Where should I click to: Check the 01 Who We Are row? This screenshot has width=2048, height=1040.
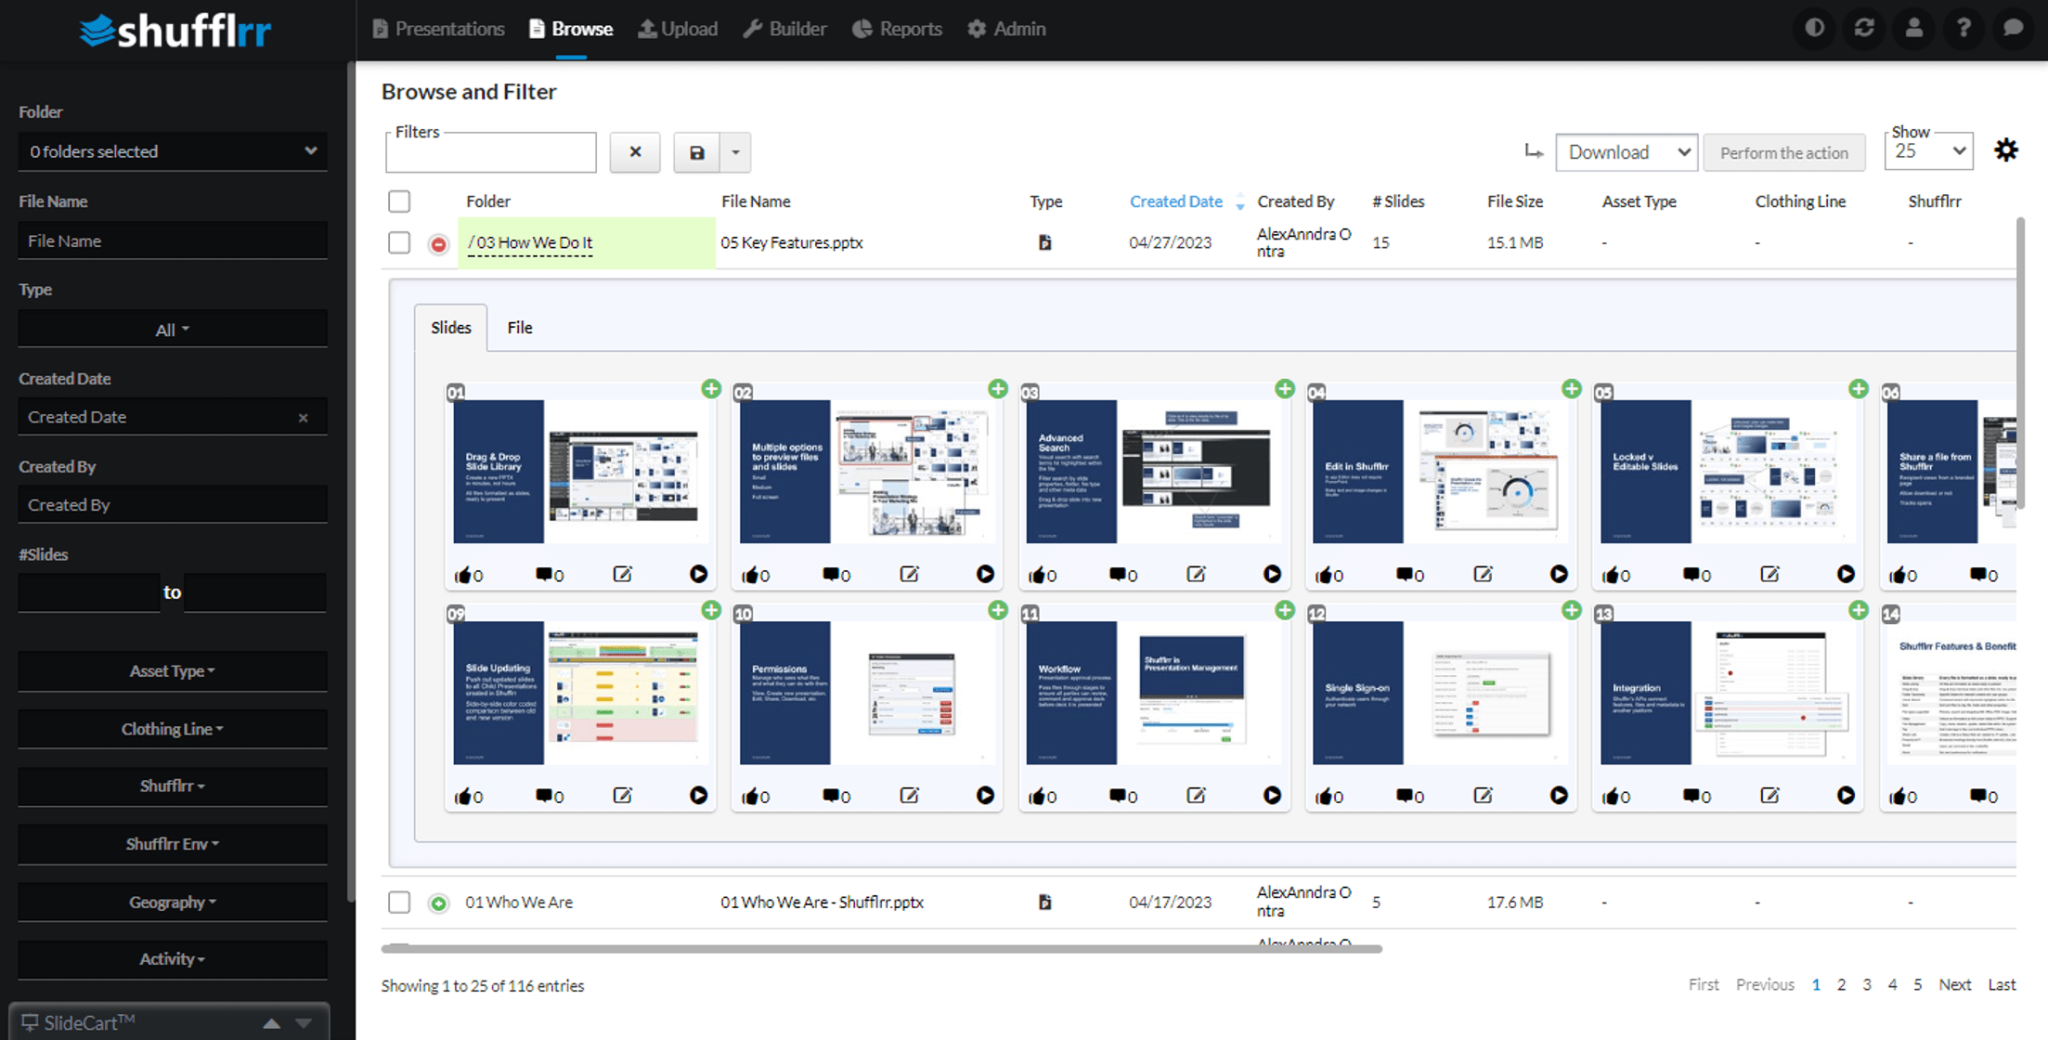pyautogui.click(x=399, y=901)
